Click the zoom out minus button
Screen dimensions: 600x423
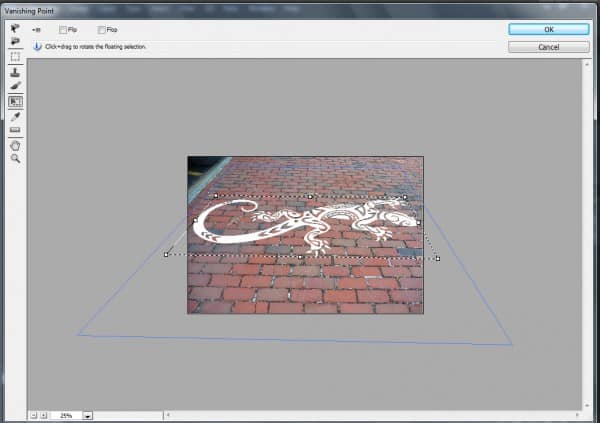point(32,414)
